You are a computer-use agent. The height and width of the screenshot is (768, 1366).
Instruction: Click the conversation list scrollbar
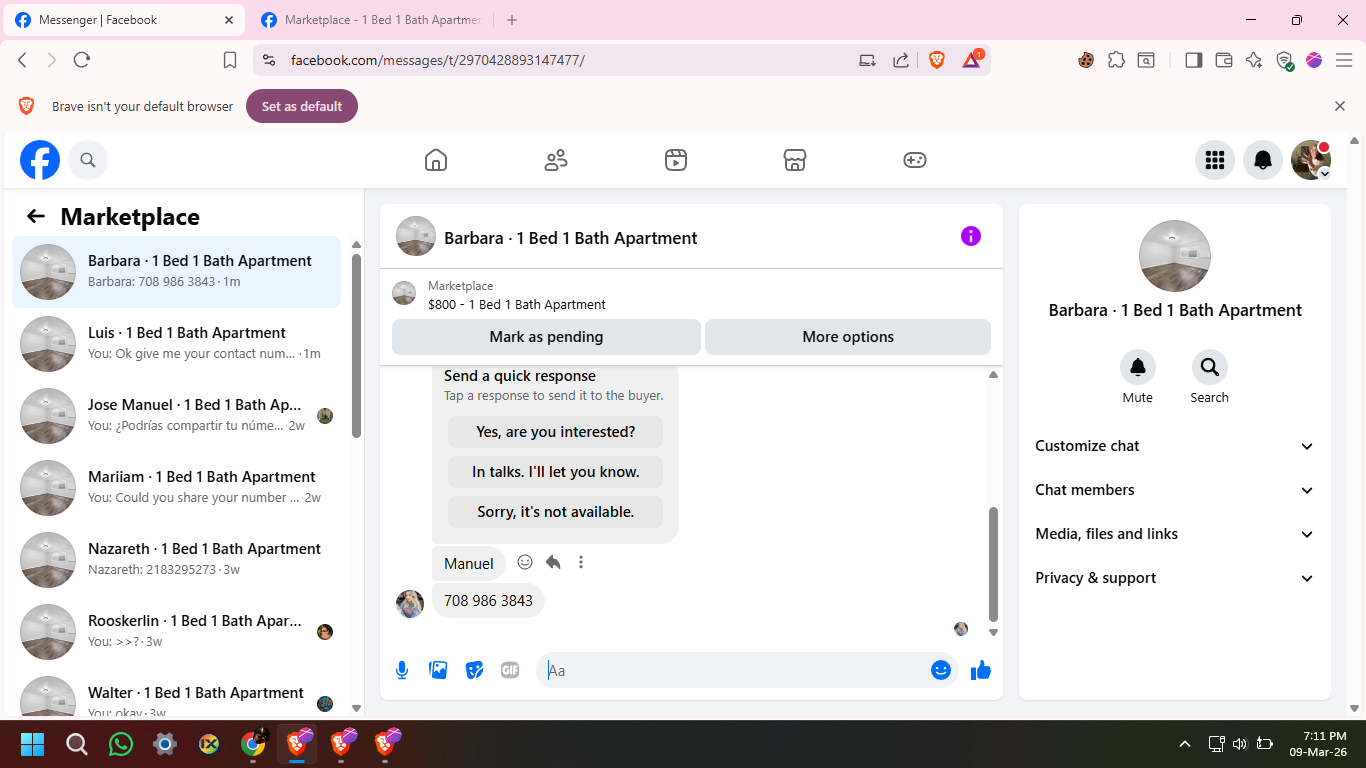(x=356, y=345)
